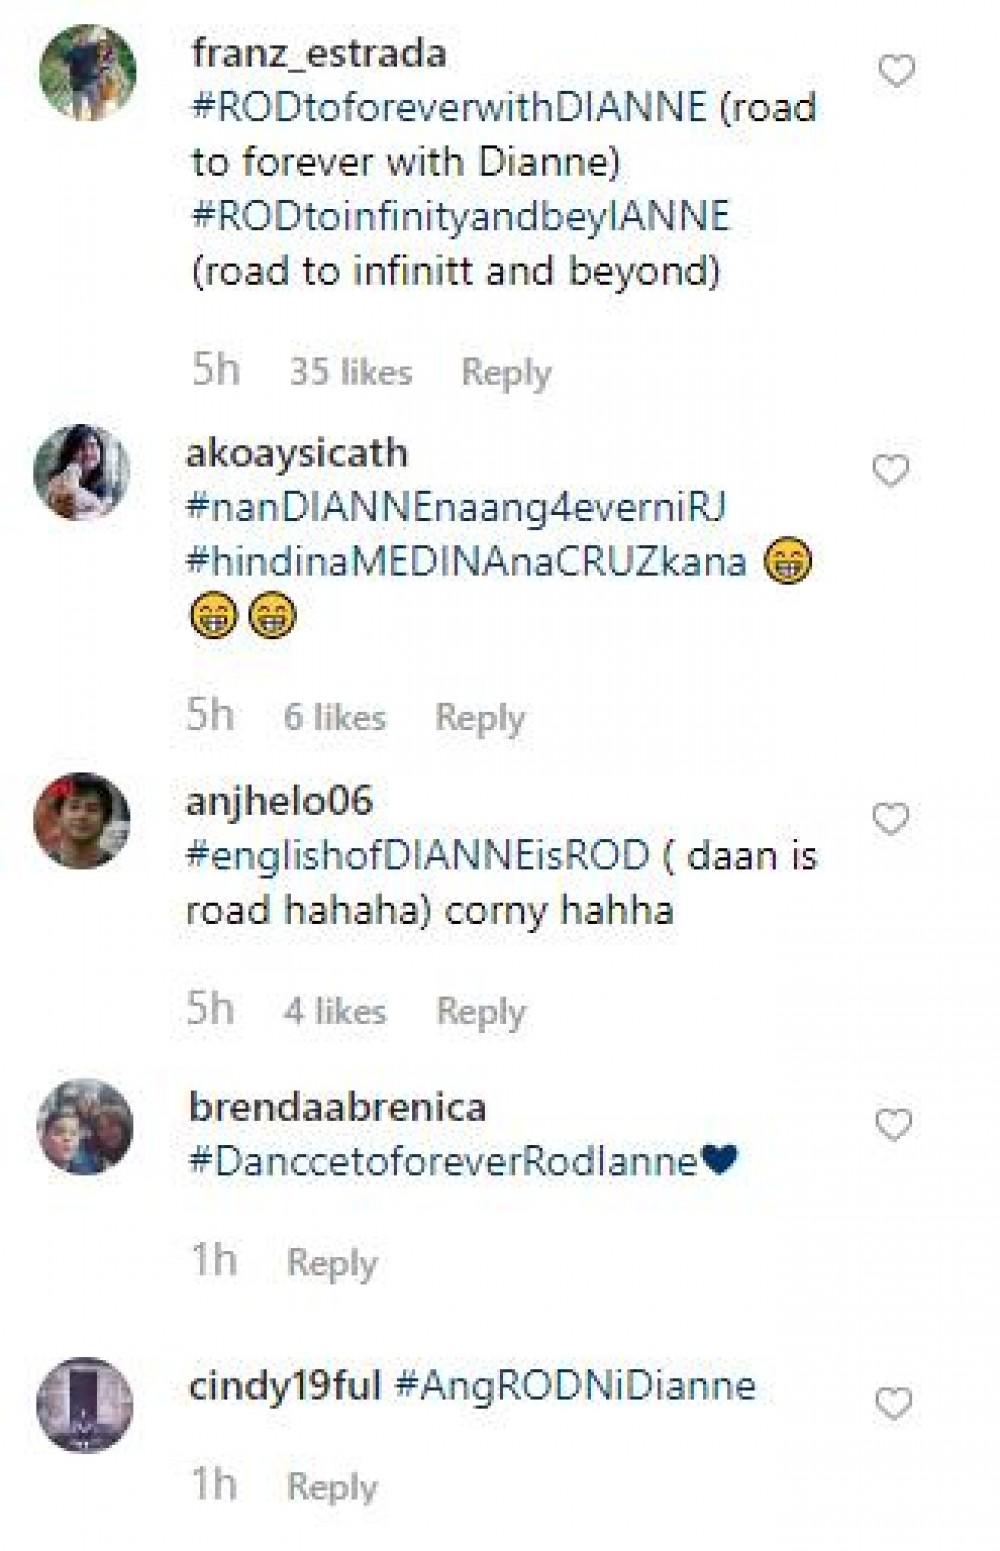
Task: Reply to cindy19ful's comment
Action: (332, 1486)
